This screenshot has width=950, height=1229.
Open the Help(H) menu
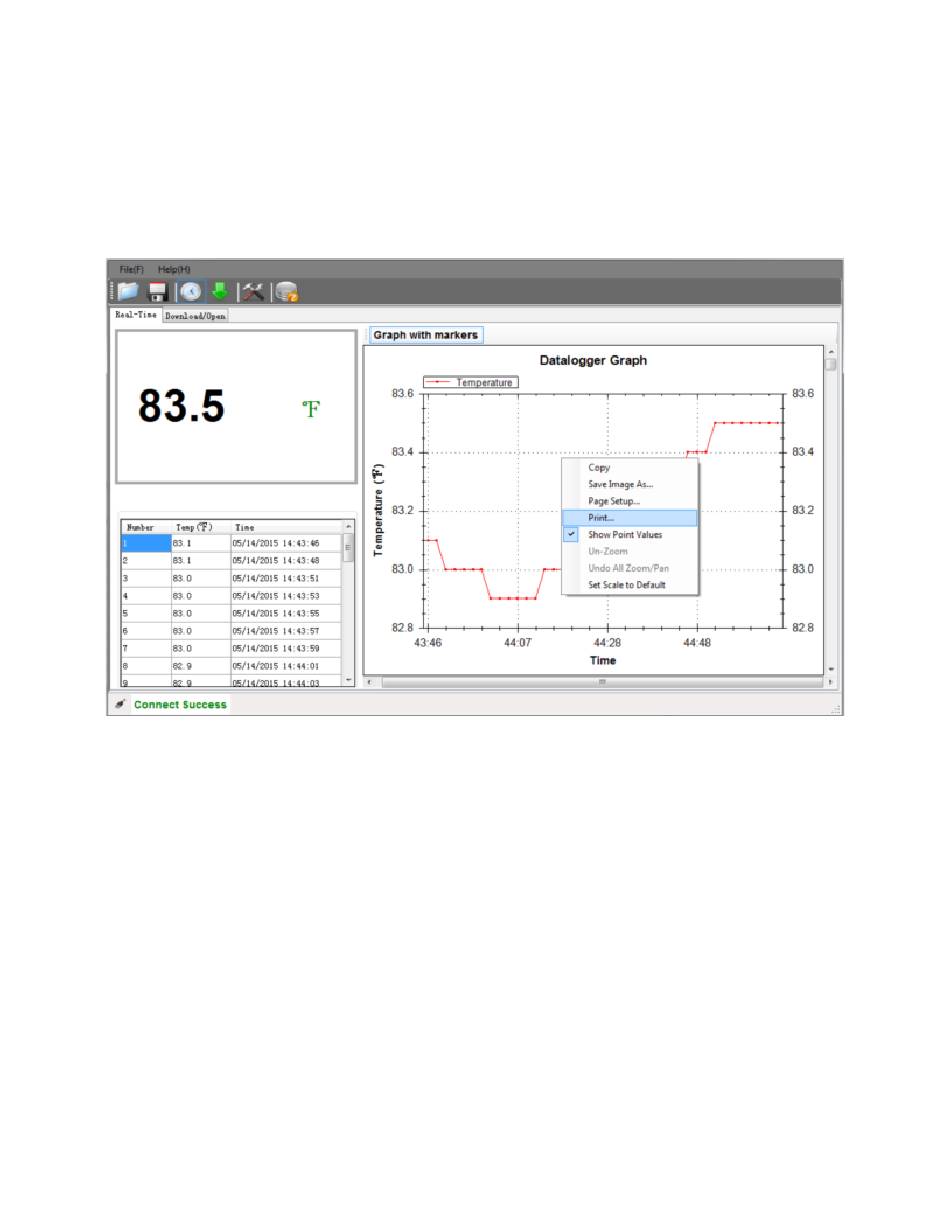174,269
